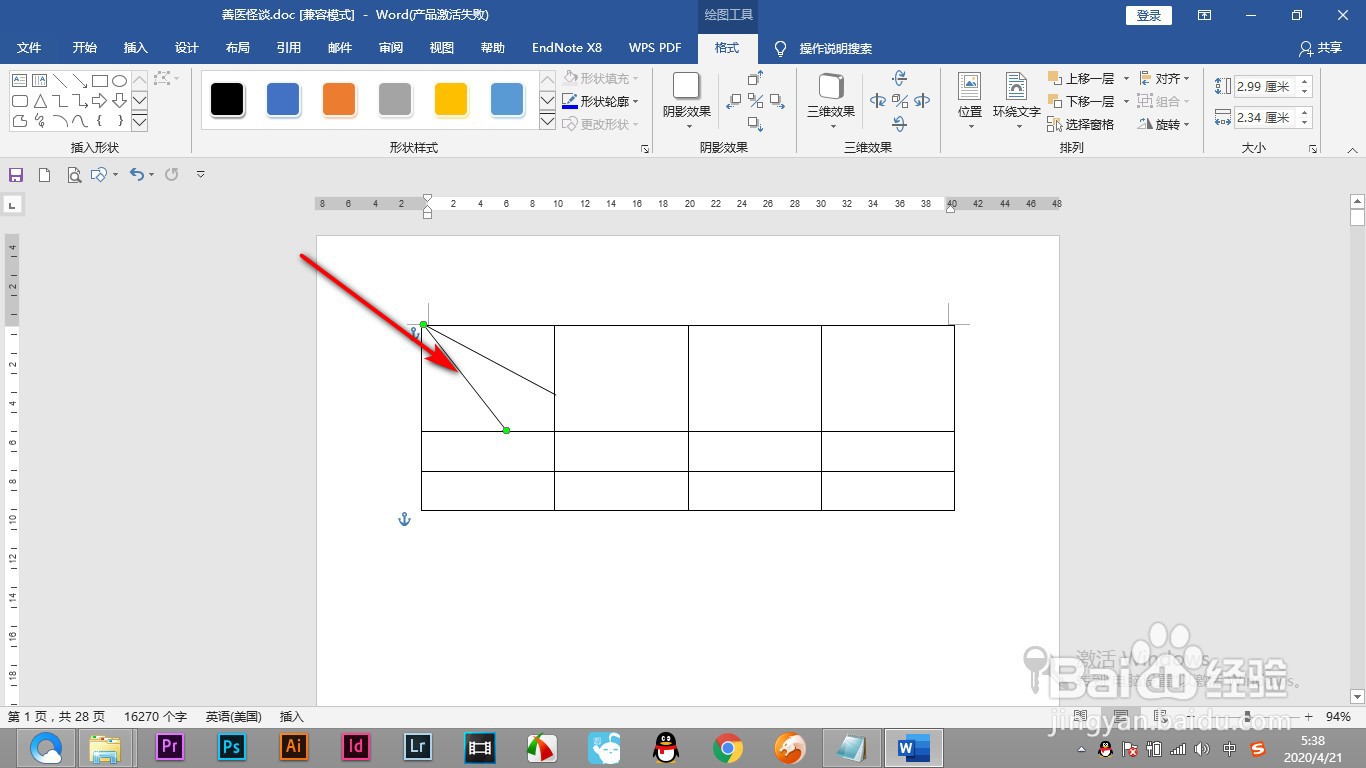Open the Selection Pane (选择窗格)
1366x768 pixels.
coord(1081,124)
